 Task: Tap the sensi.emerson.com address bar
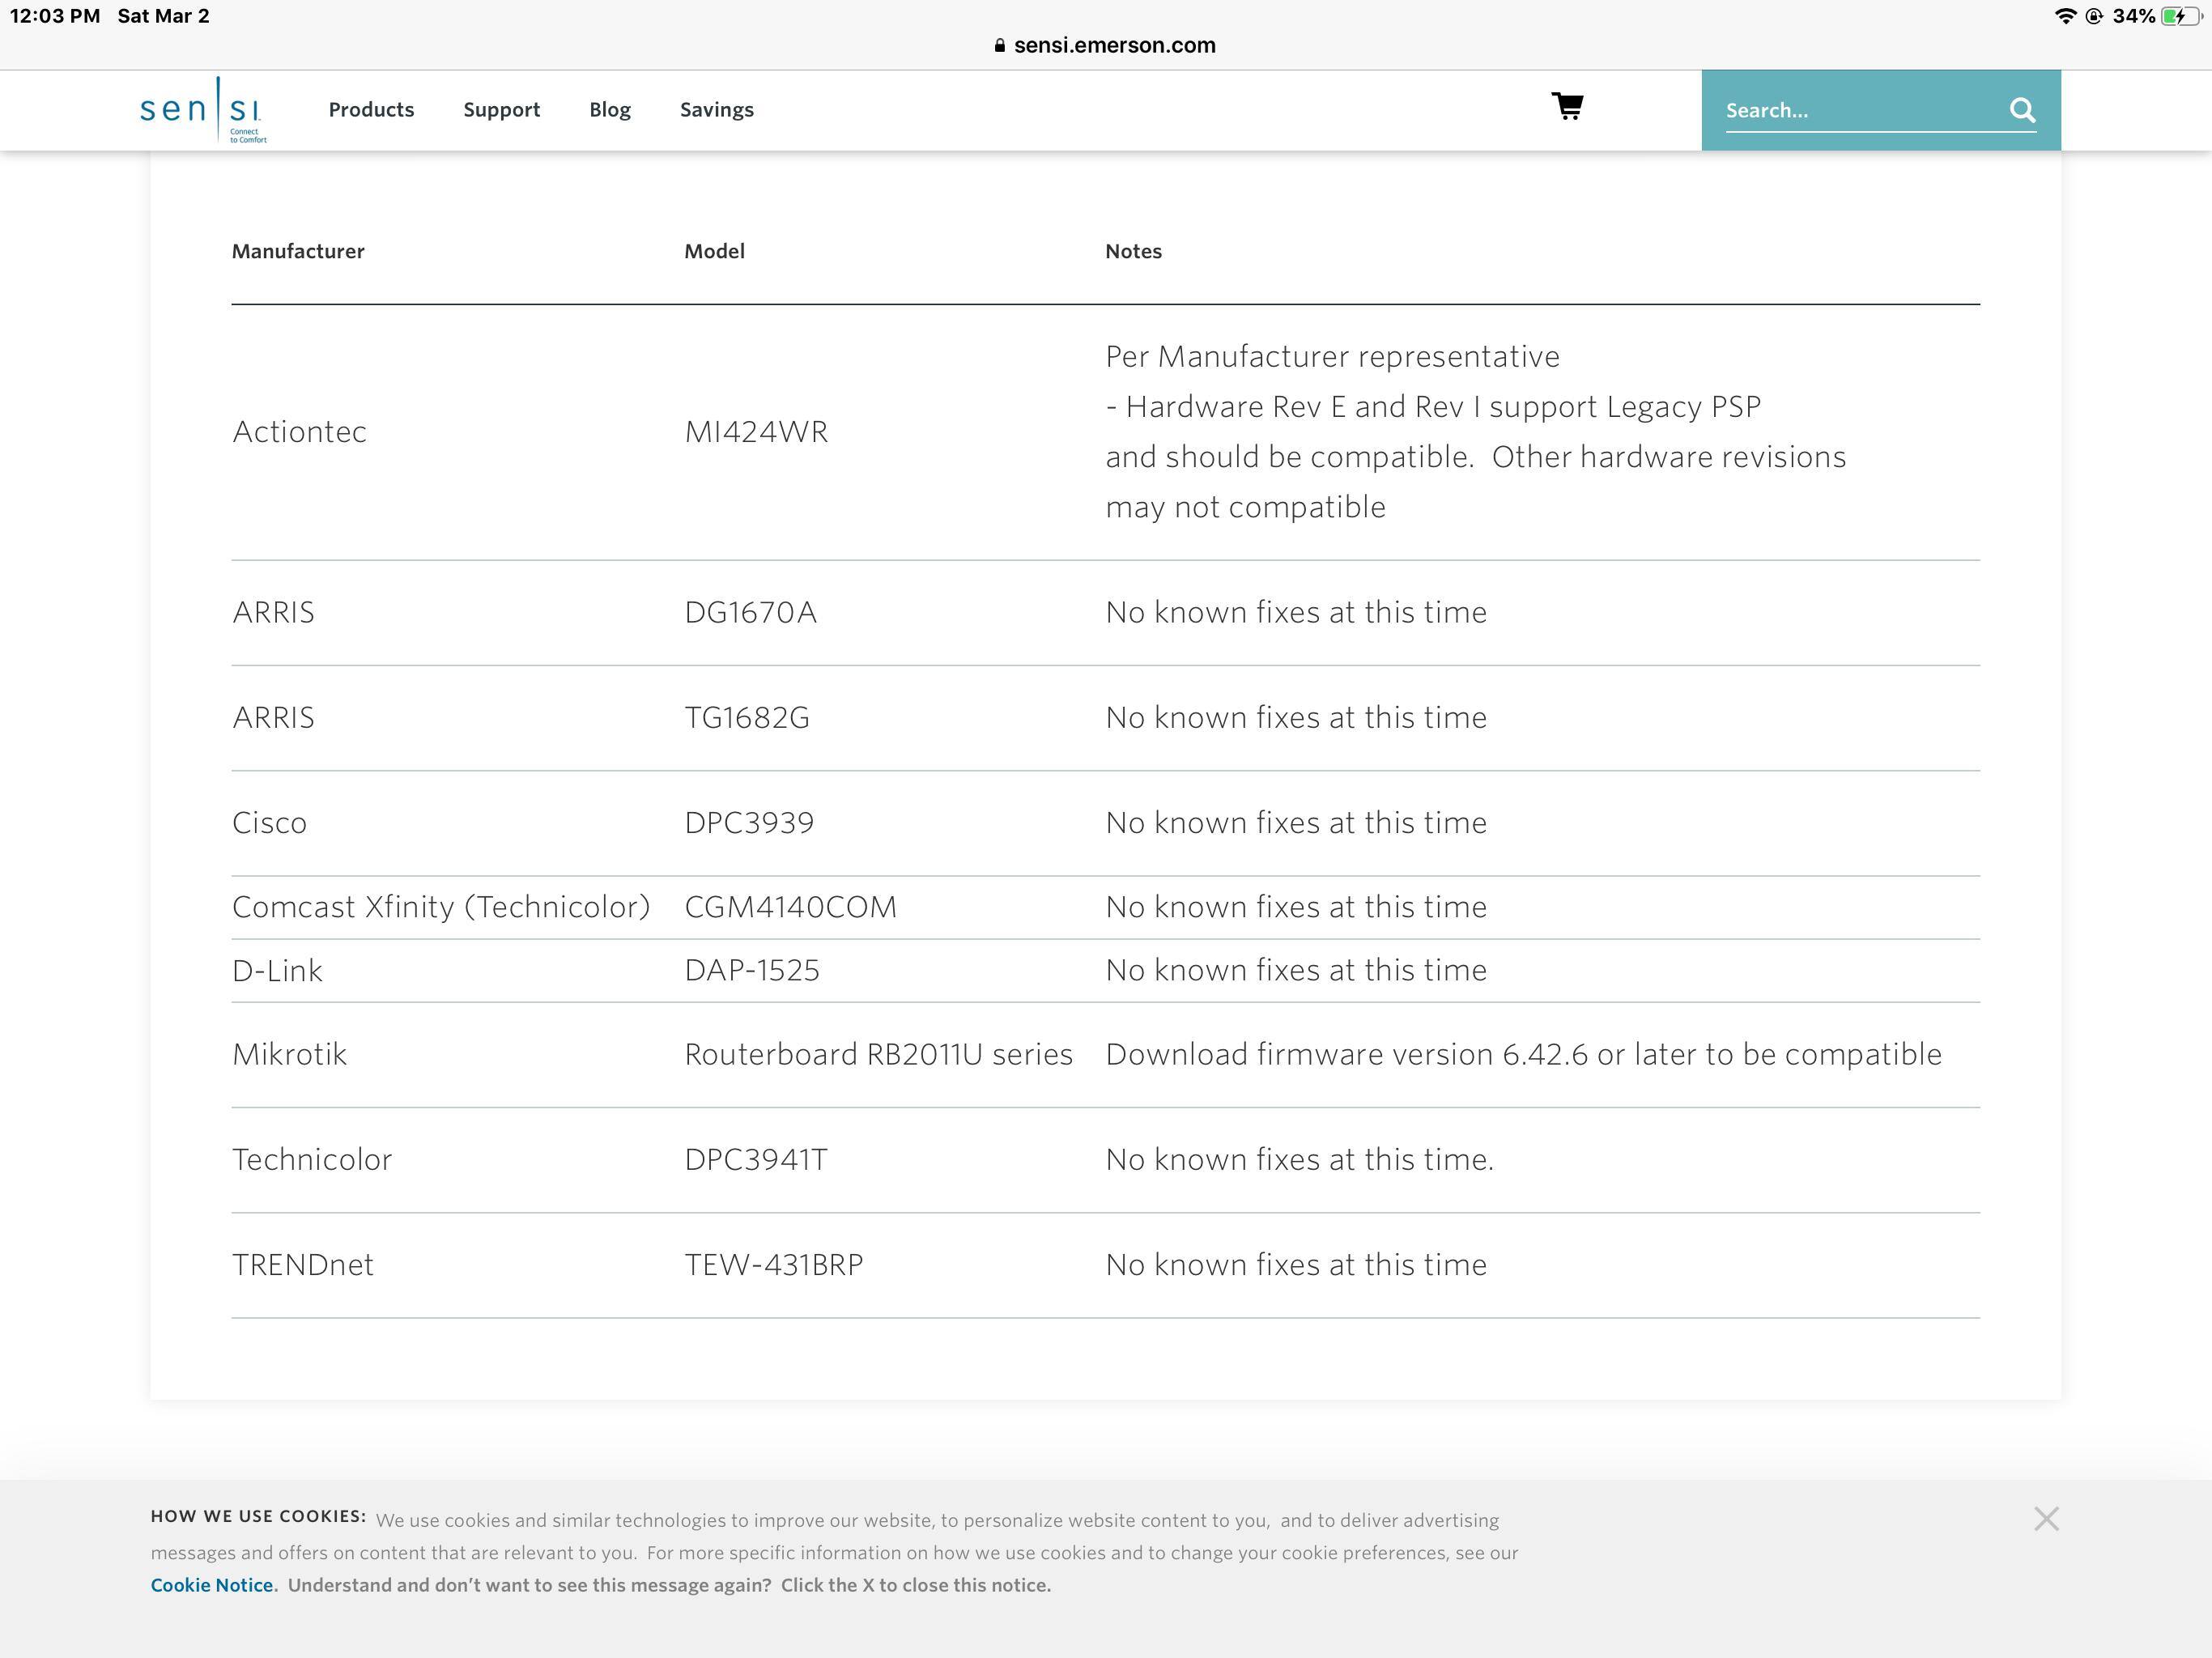point(1114,45)
